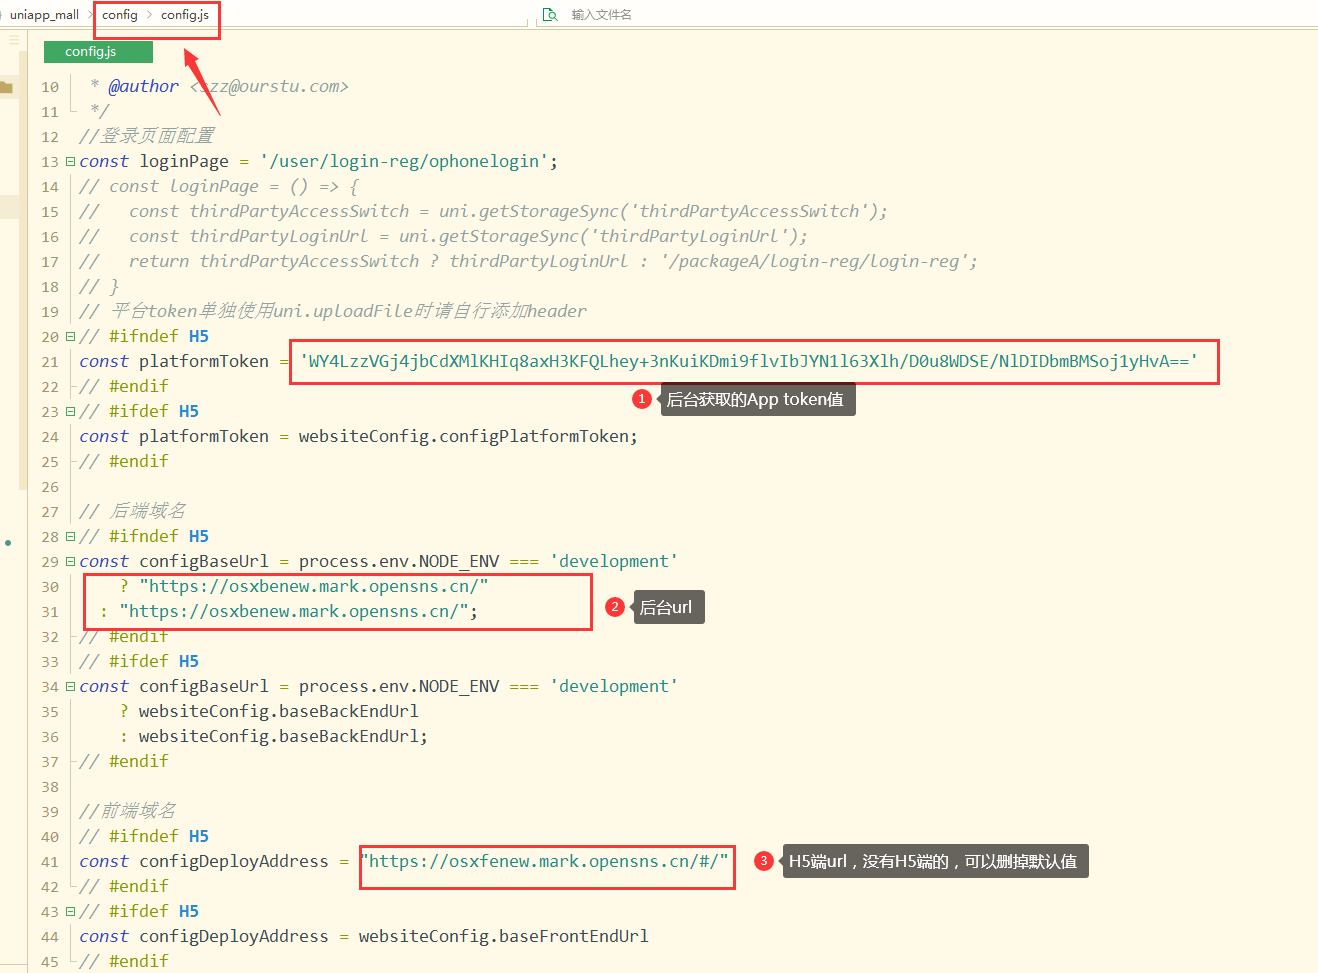Click the '#ifdef H5' directive on line 33
The height and width of the screenshot is (973, 1318).
tap(139, 661)
